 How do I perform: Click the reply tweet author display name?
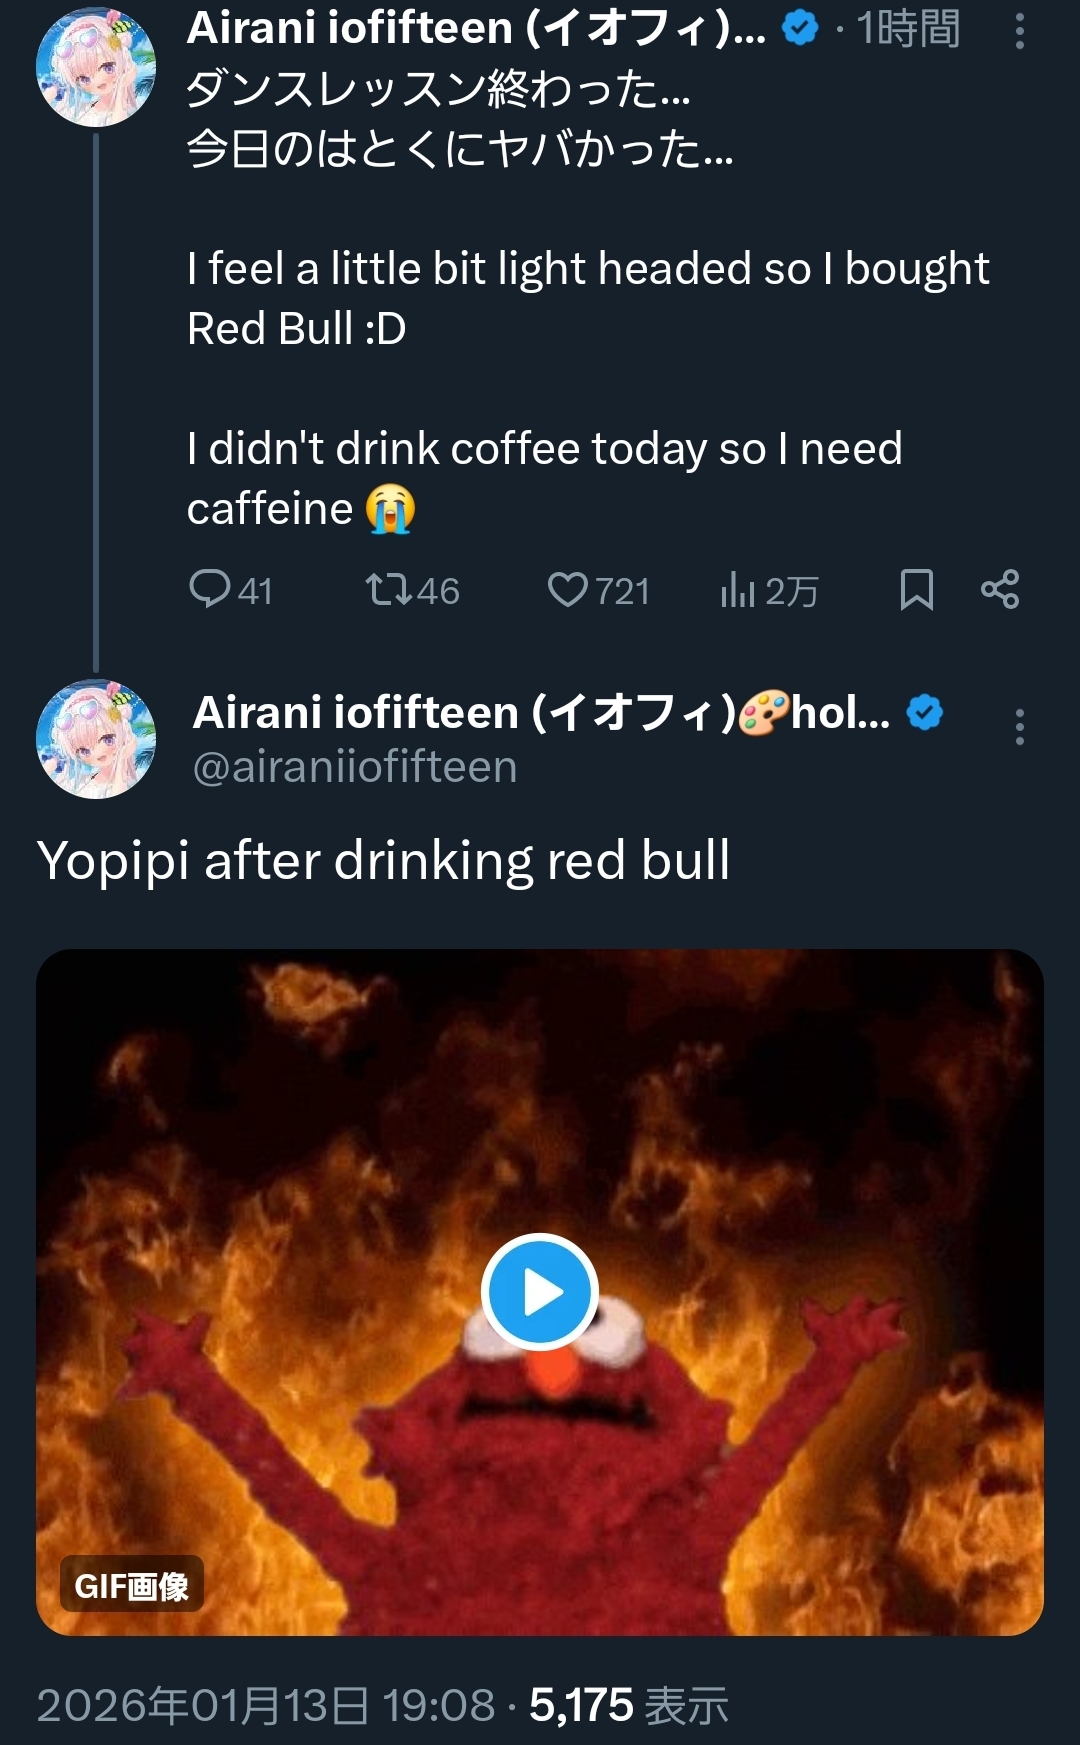[540, 713]
